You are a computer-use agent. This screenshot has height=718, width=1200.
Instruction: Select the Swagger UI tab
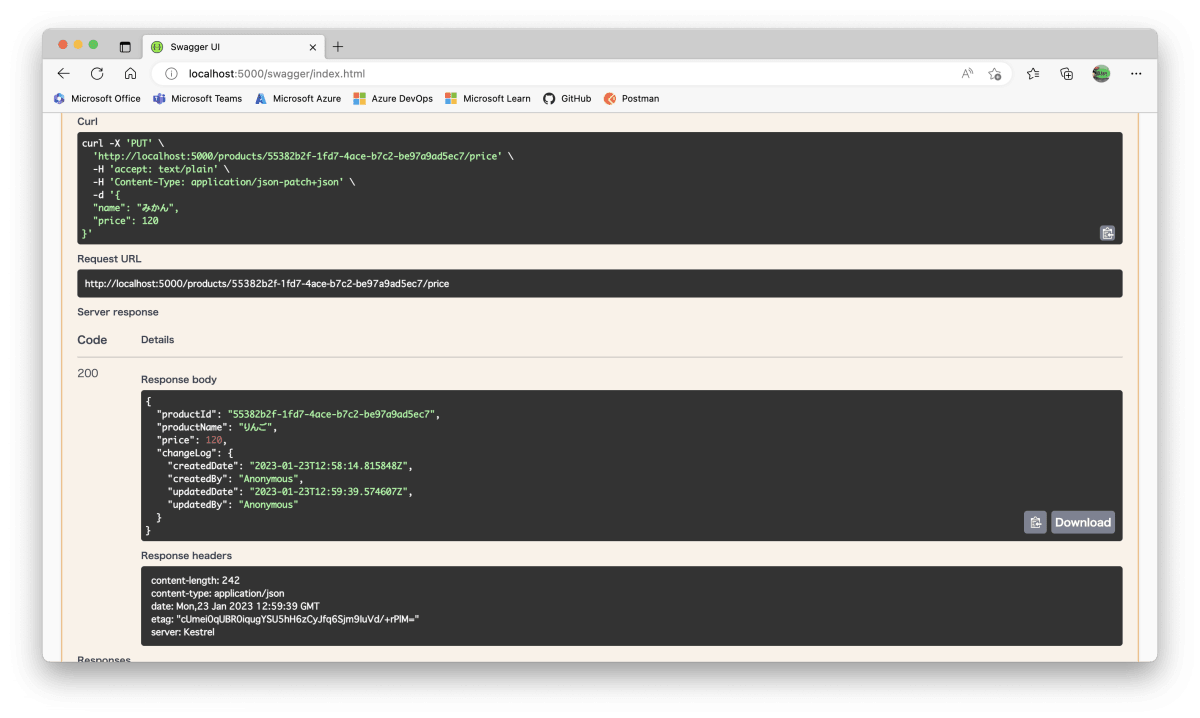tap(233, 47)
